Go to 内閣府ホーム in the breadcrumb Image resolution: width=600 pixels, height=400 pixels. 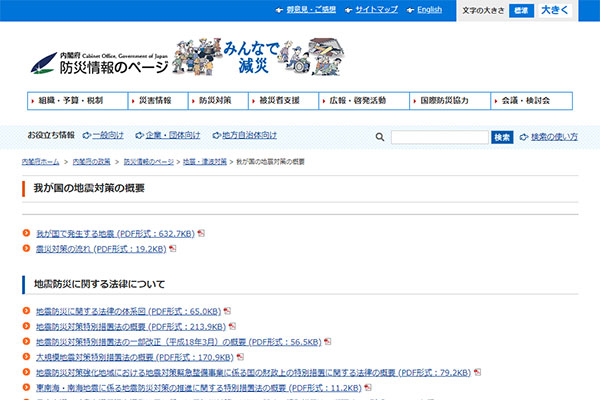tap(40, 161)
